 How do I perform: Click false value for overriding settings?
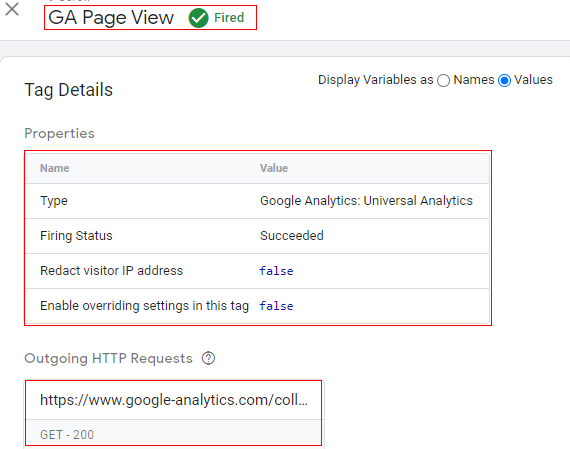point(276,306)
